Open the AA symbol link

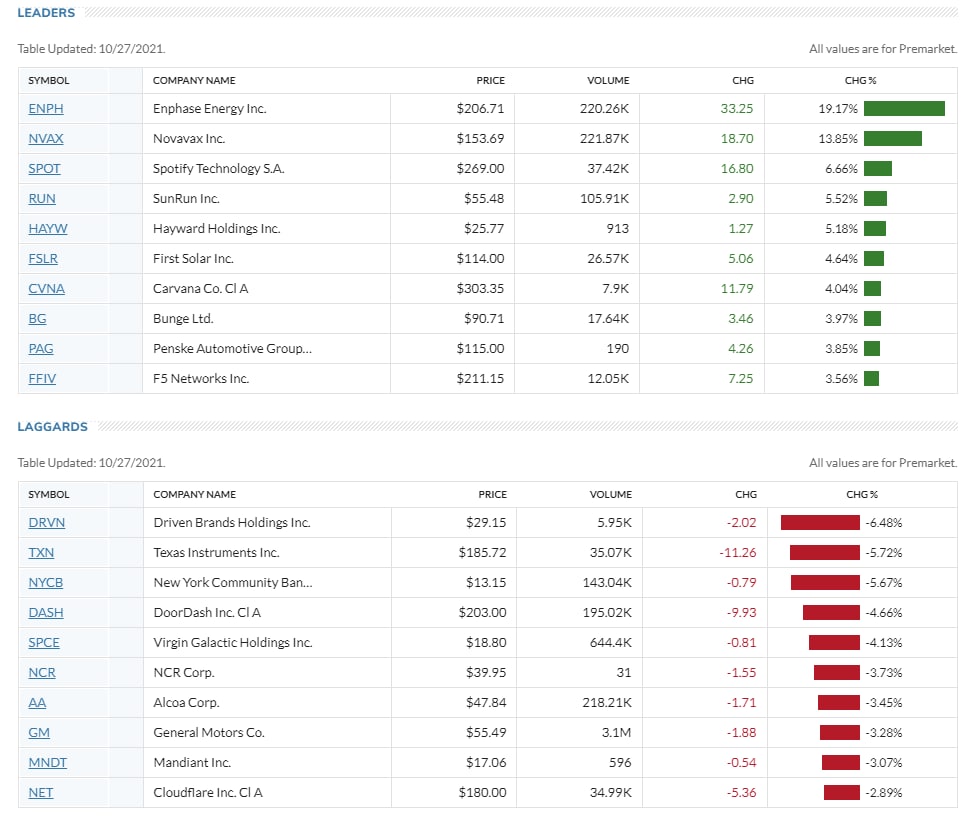pyautogui.click(x=37, y=702)
